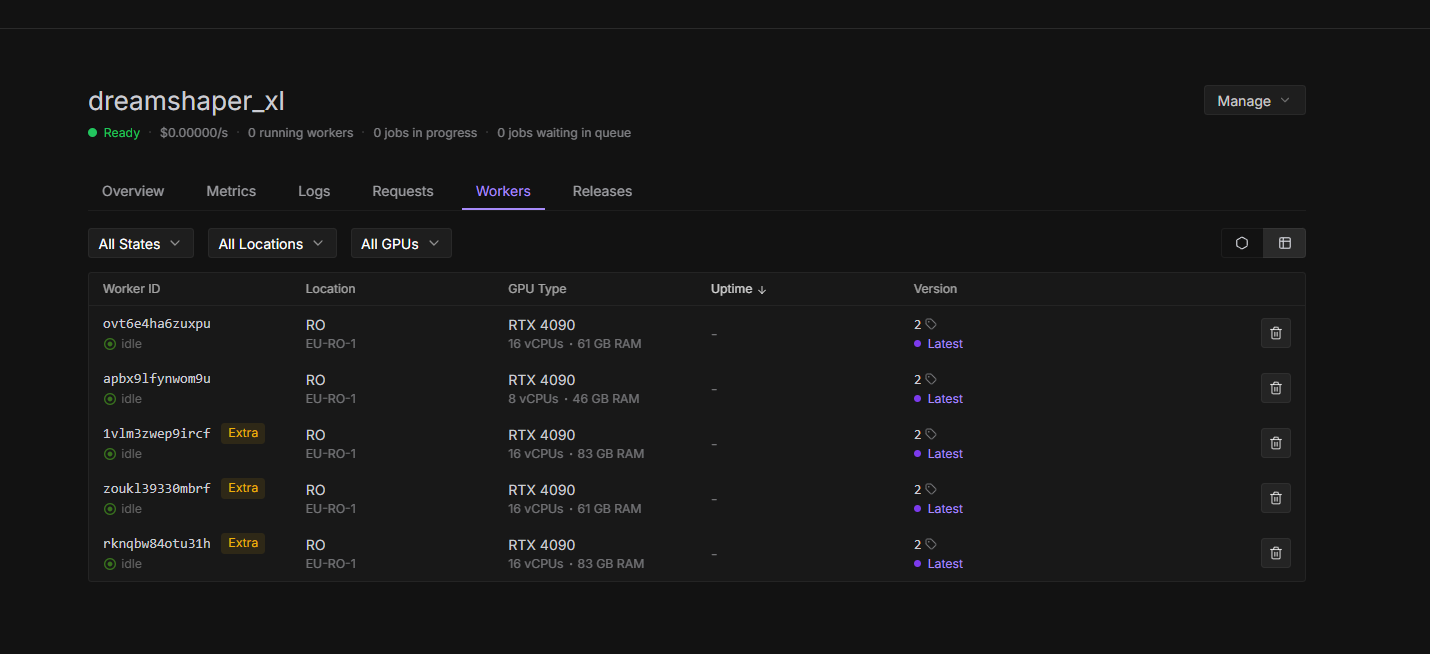This screenshot has height=654, width=1430.
Task: Click version tag icon for ovt6e4ha6zuxpu
Action: (x=931, y=324)
